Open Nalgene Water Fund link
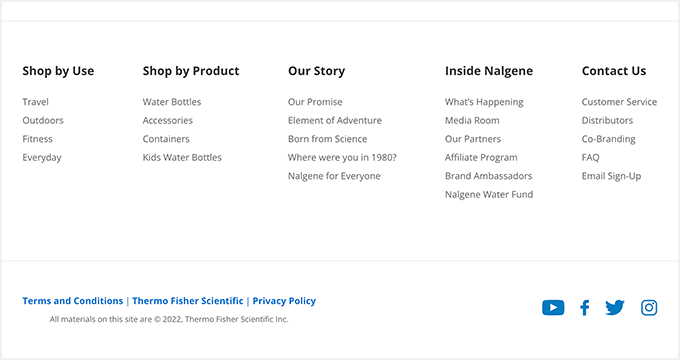Viewport: 680px width, 360px height. point(489,194)
